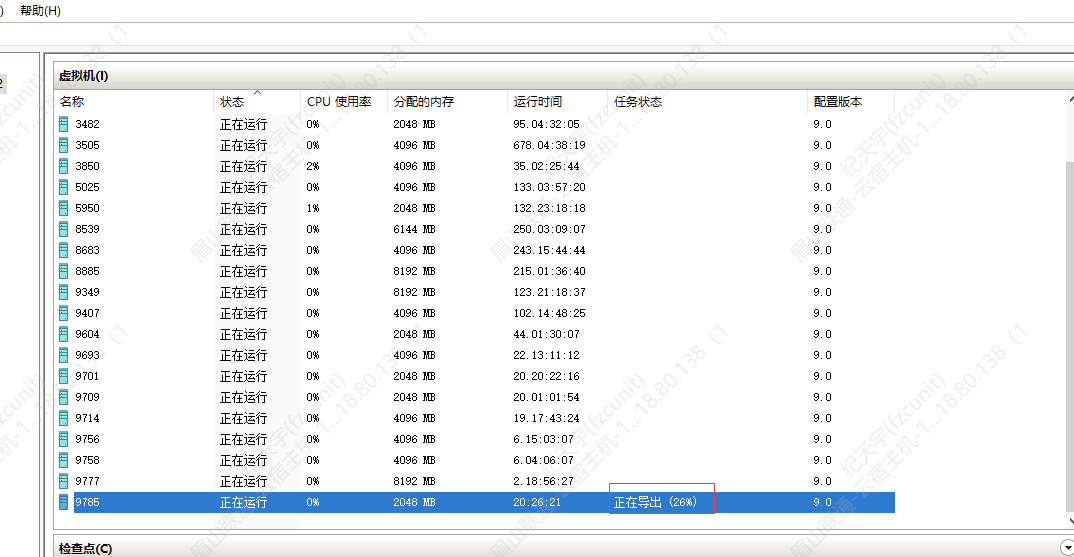This screenshot has width=1074, height=557.
Task: Select the VM icon beside 3850
Action: click(x=64, y=166)
